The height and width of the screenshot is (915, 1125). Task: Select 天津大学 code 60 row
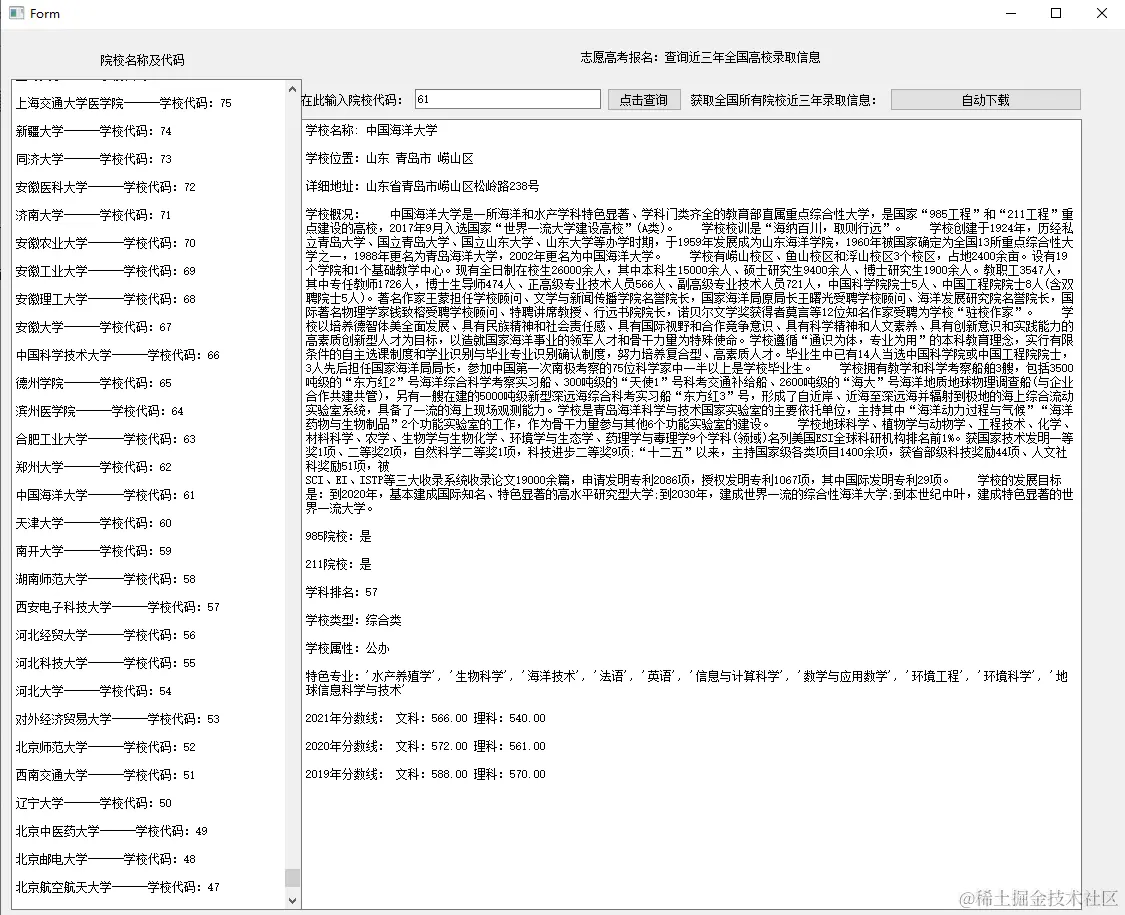point(93,523)
